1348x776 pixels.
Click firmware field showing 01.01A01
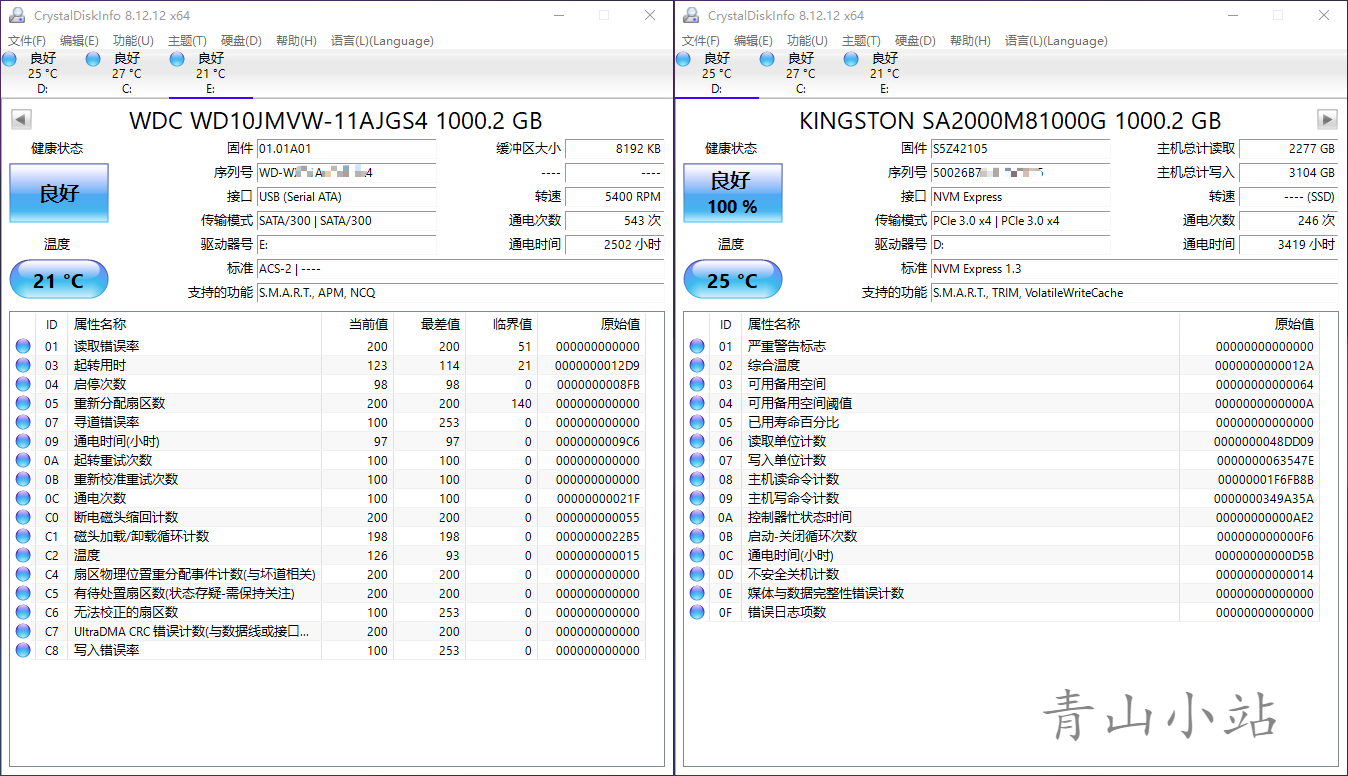coord(346,148)
